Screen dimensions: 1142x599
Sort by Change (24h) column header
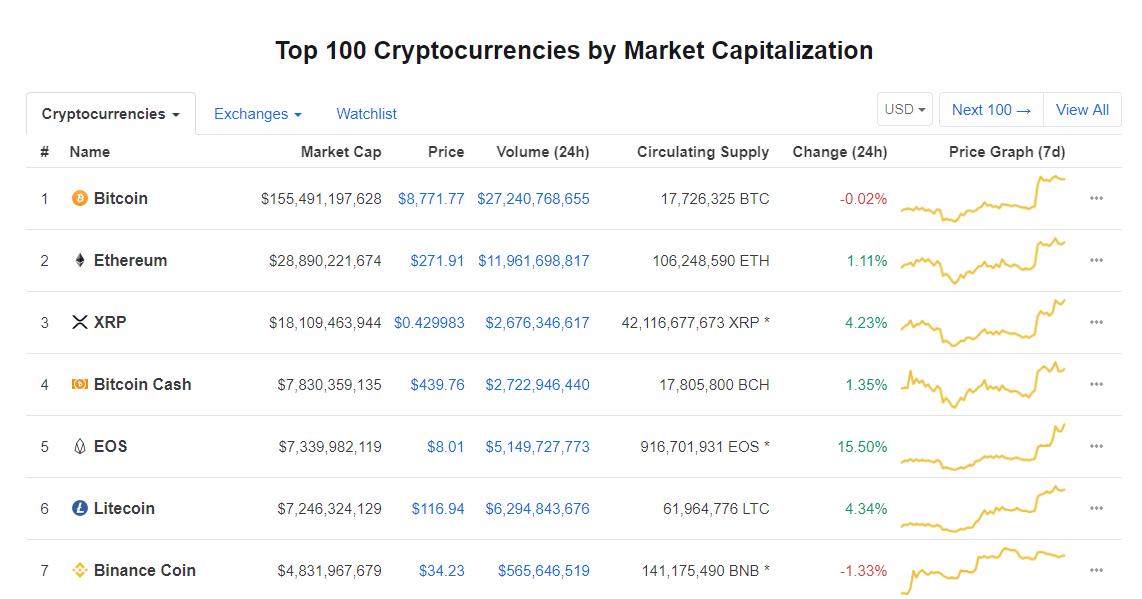point(840,152)
